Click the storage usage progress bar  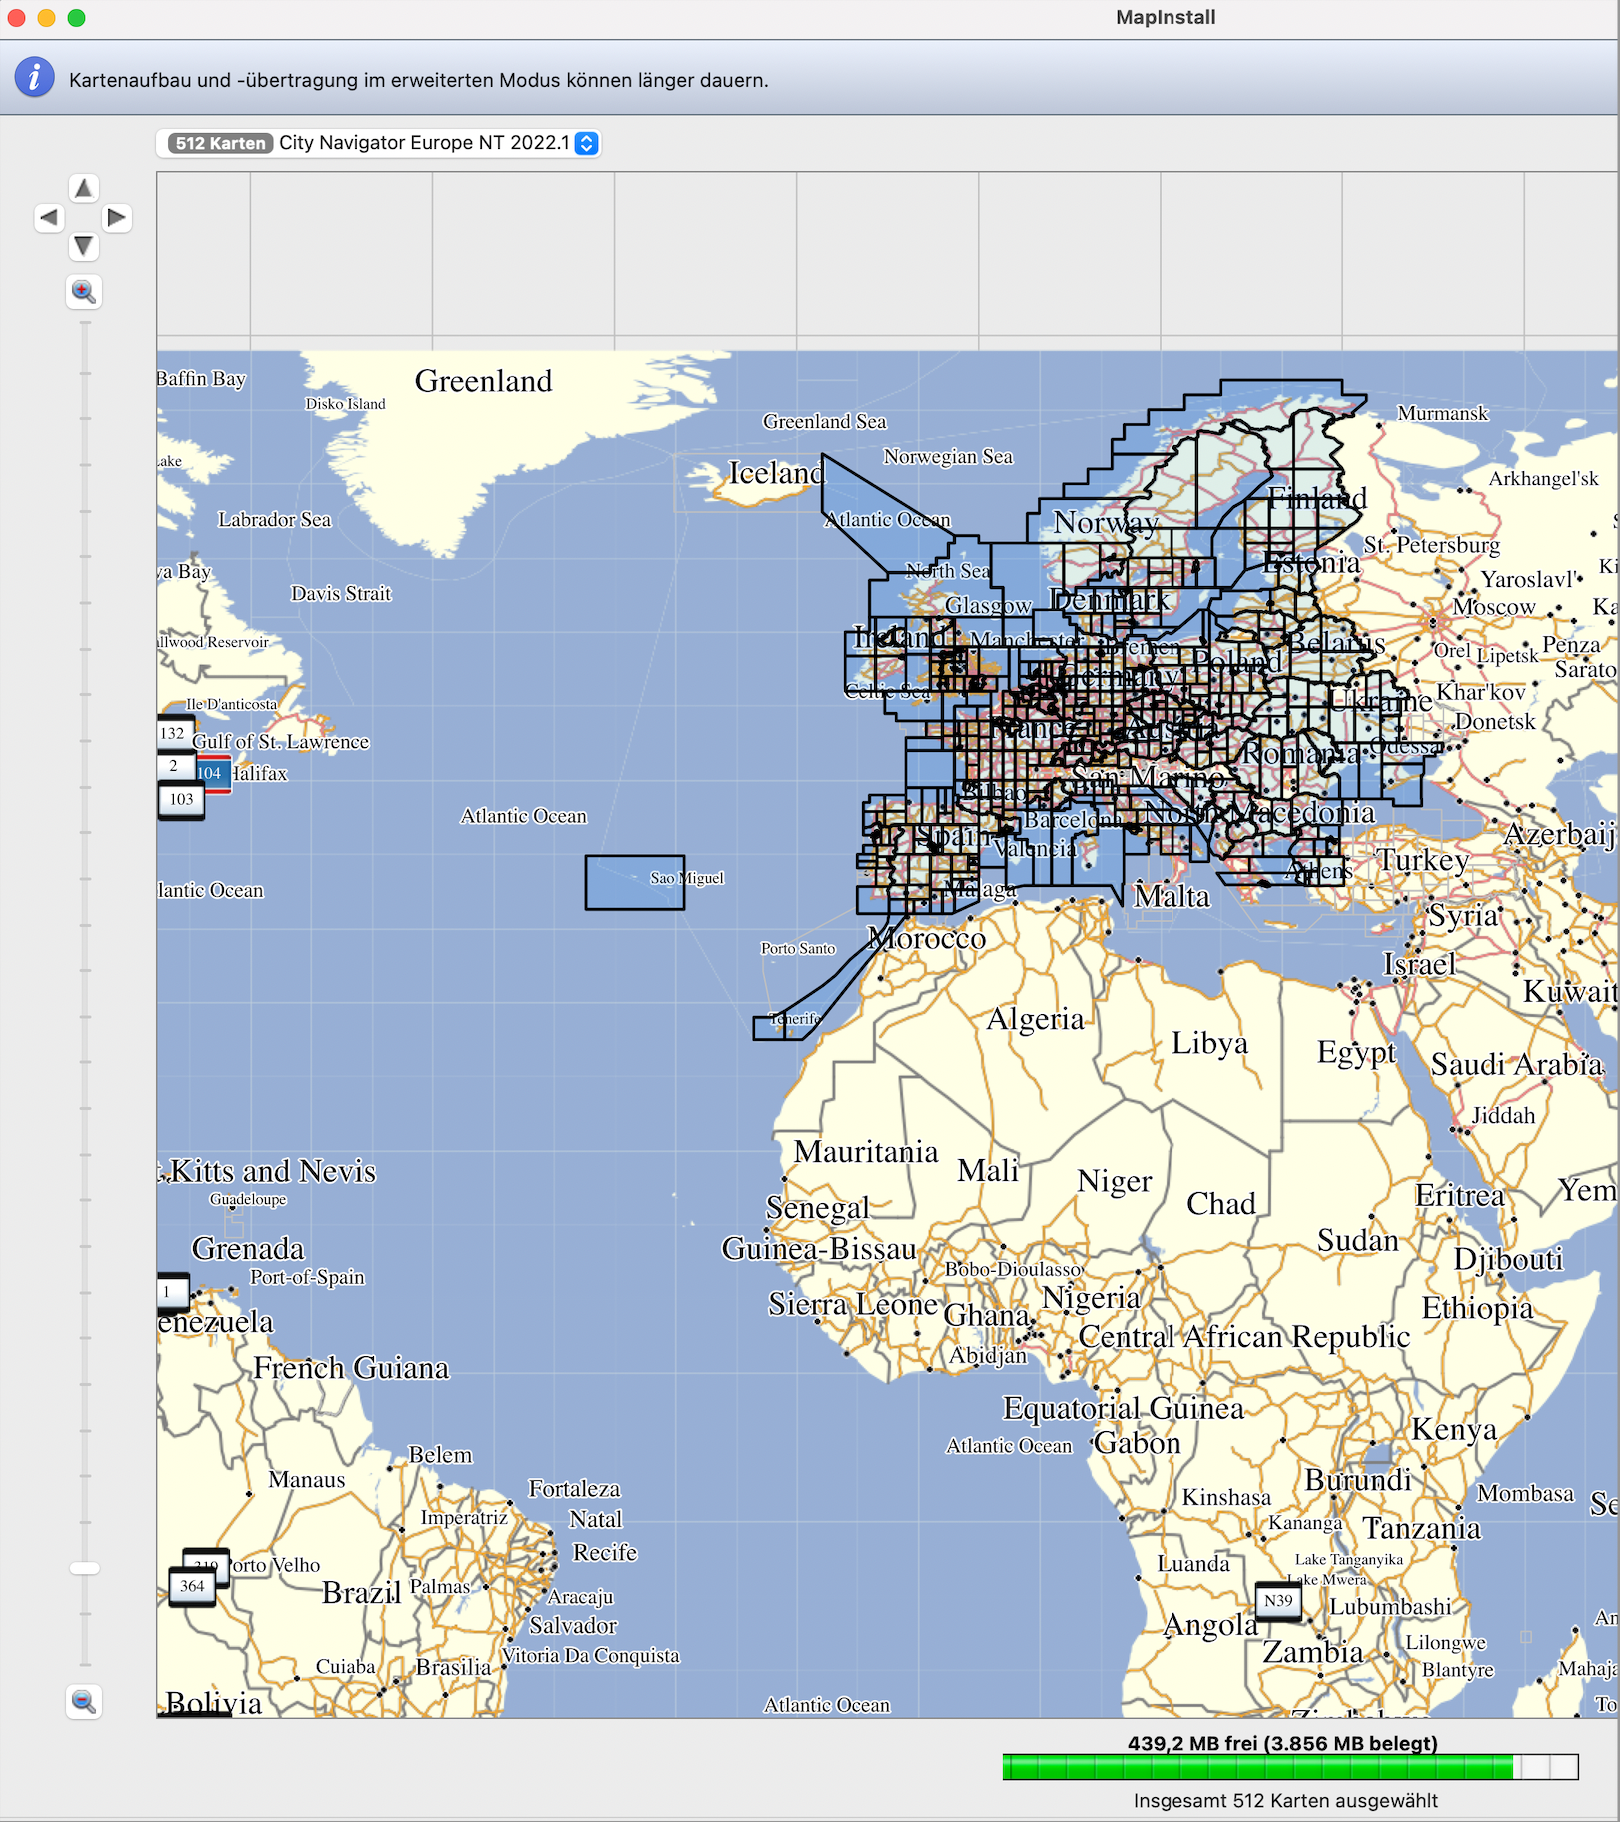[x=1290, y=1767]
